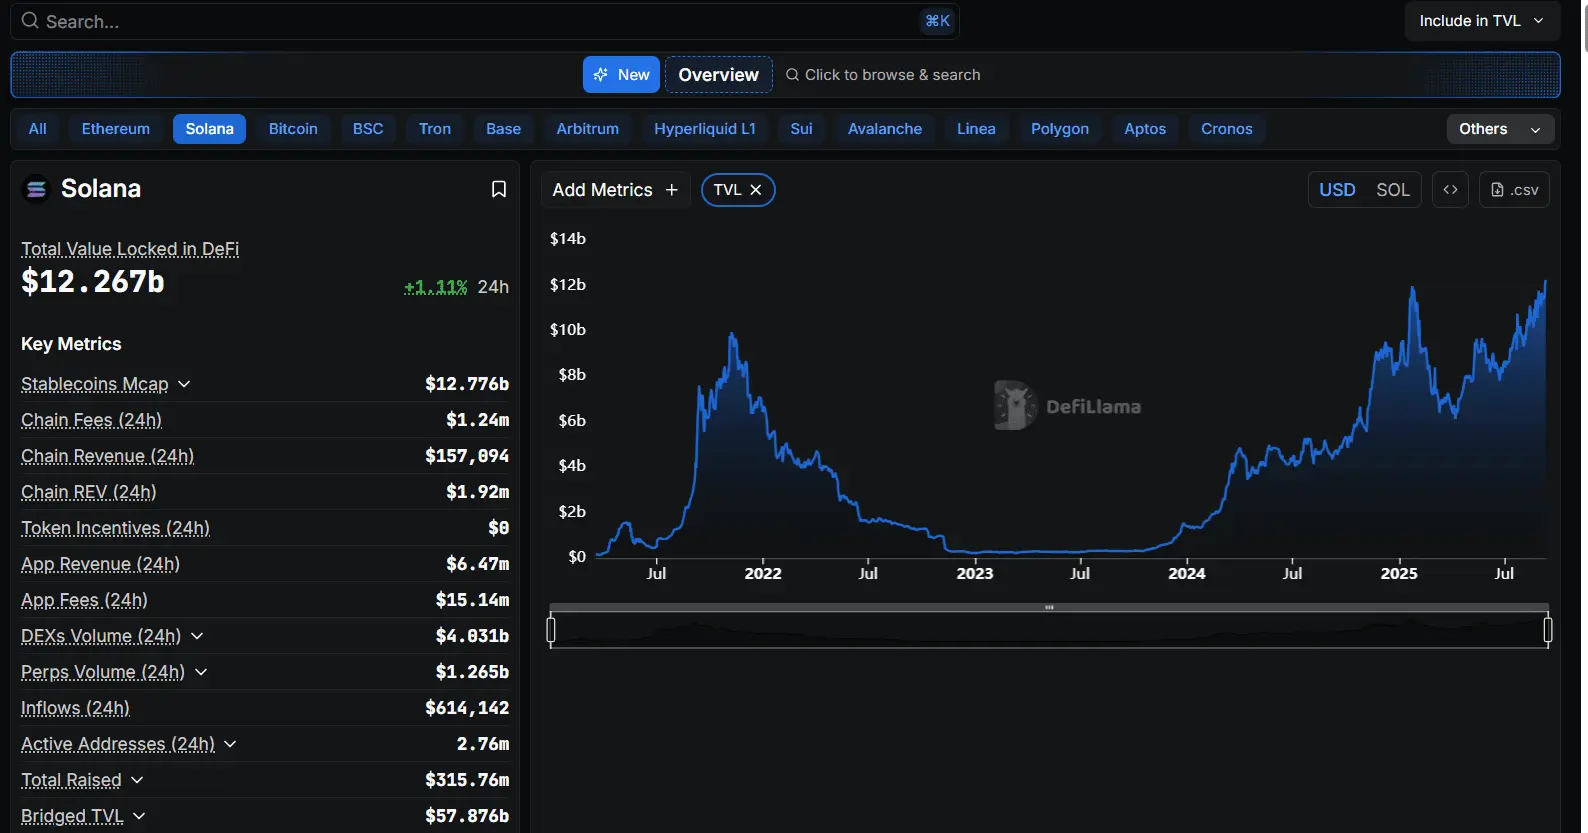Click the search magnifier icon
This screenshot has width=1588, height=833.
click(30, 21)
